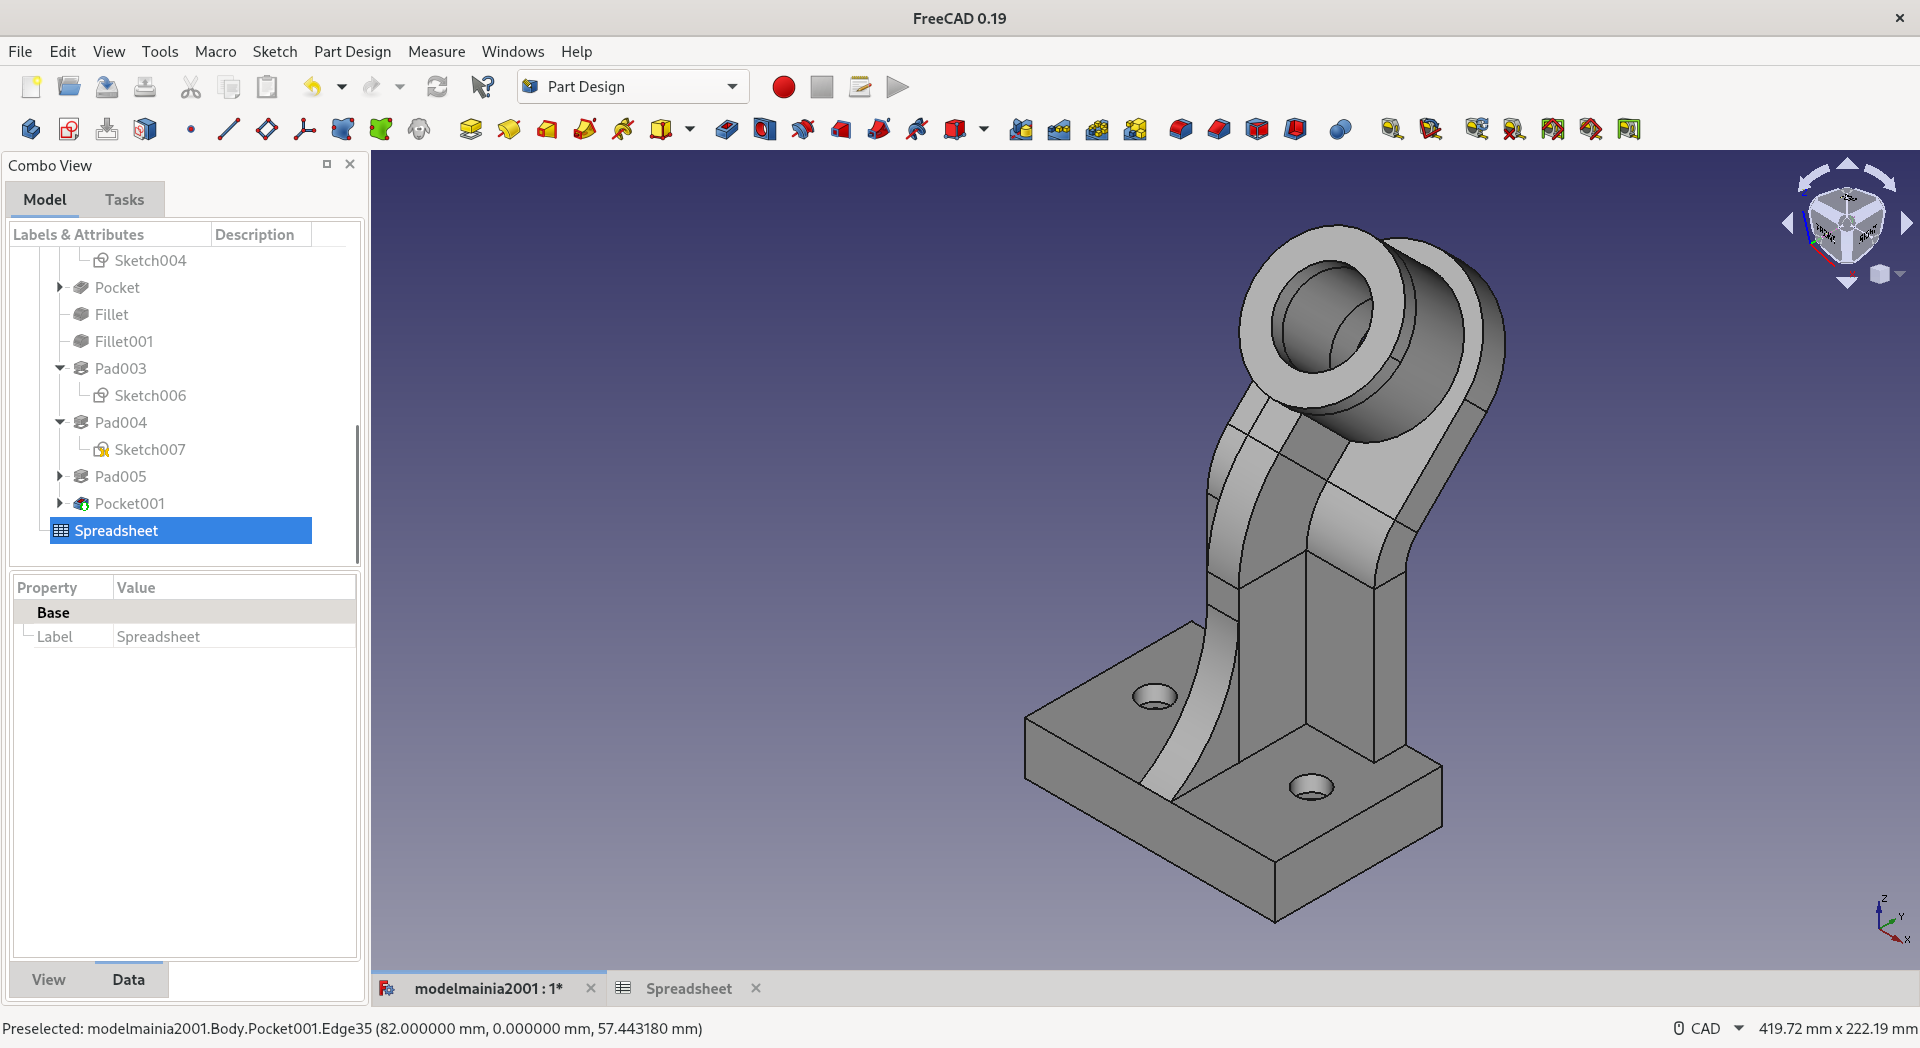This screenshot has width=1920, height=1048.
Task: Select the Pocket tool in toolbar
Action: click(727, 129)
